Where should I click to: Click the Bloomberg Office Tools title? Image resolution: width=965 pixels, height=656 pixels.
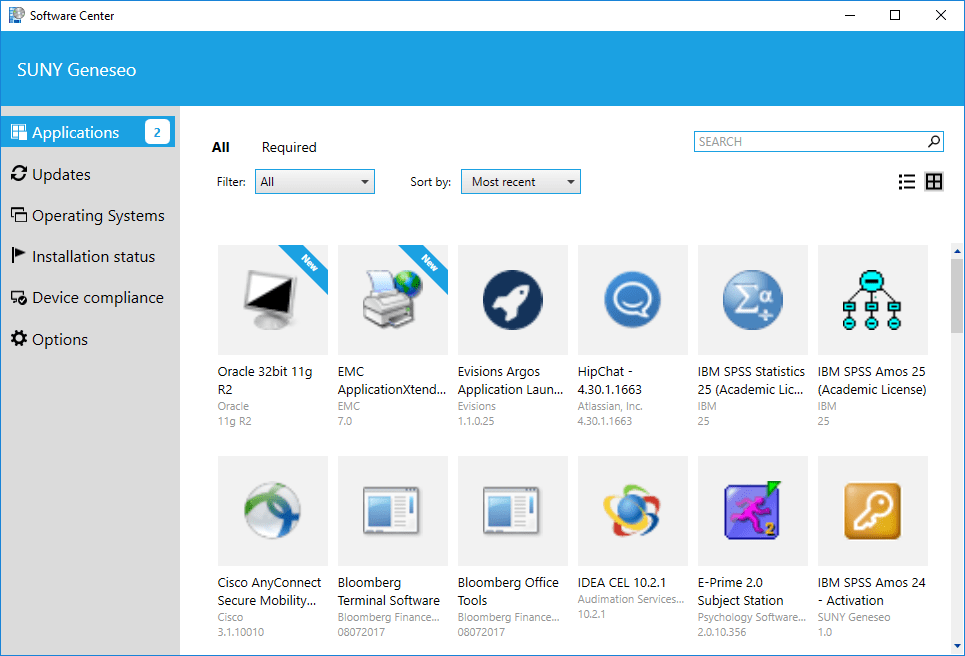pos(508,591)
